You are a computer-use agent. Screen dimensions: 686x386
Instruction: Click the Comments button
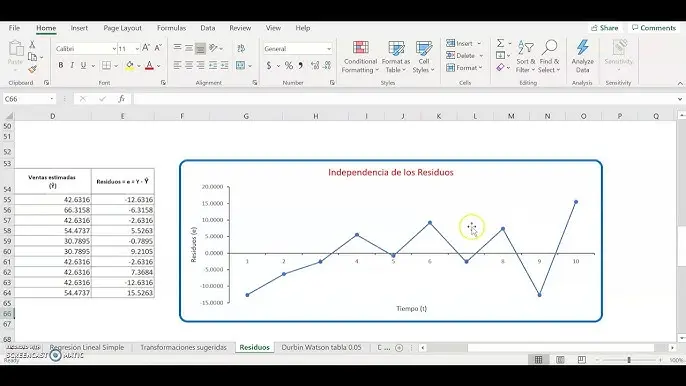click(654, 28)
